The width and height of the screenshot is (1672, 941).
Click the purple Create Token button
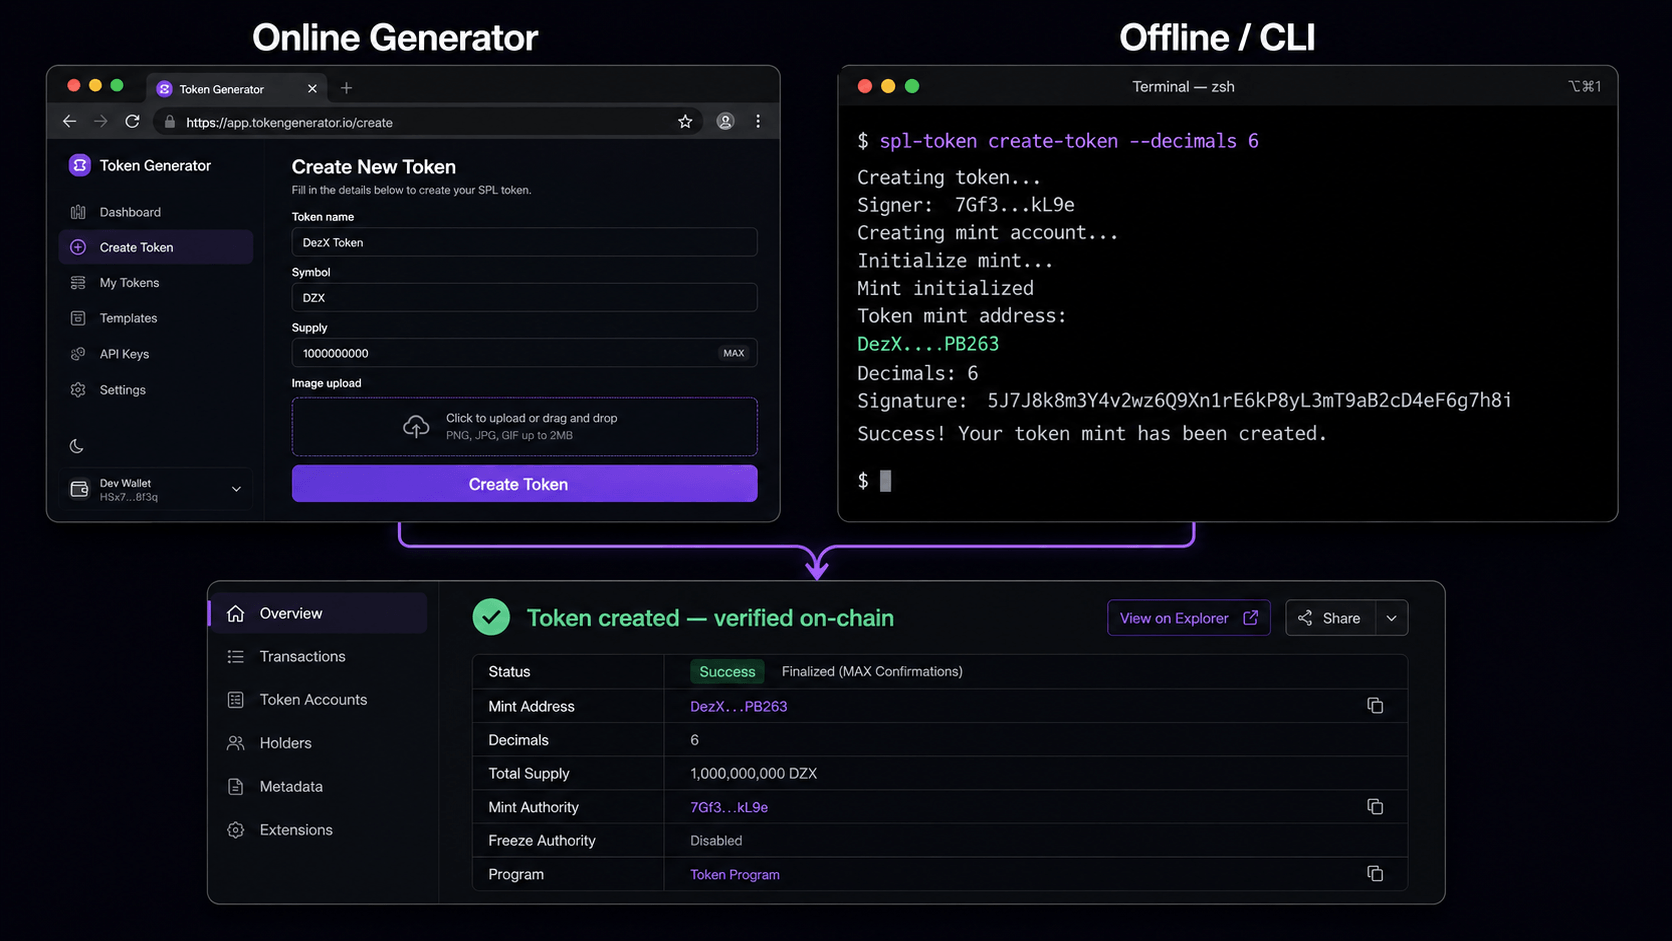(x=524, y=484)
